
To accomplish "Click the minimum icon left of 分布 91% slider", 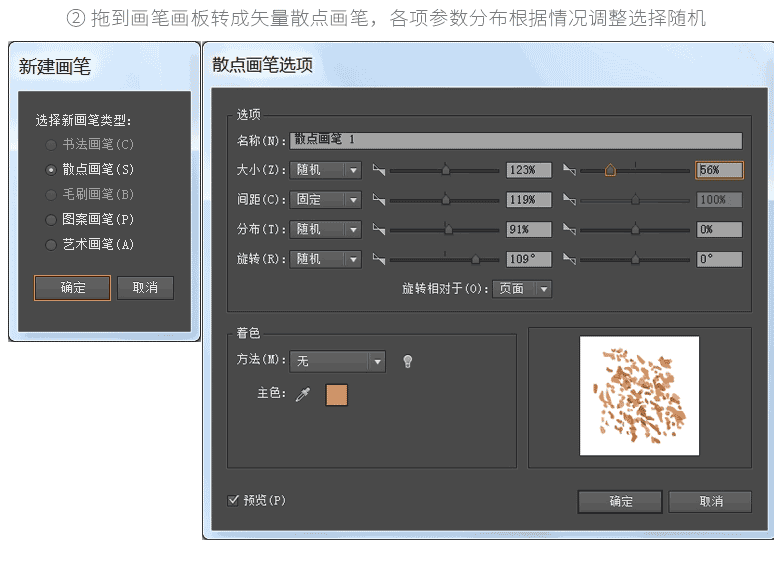I will click(x=379, y=230).
